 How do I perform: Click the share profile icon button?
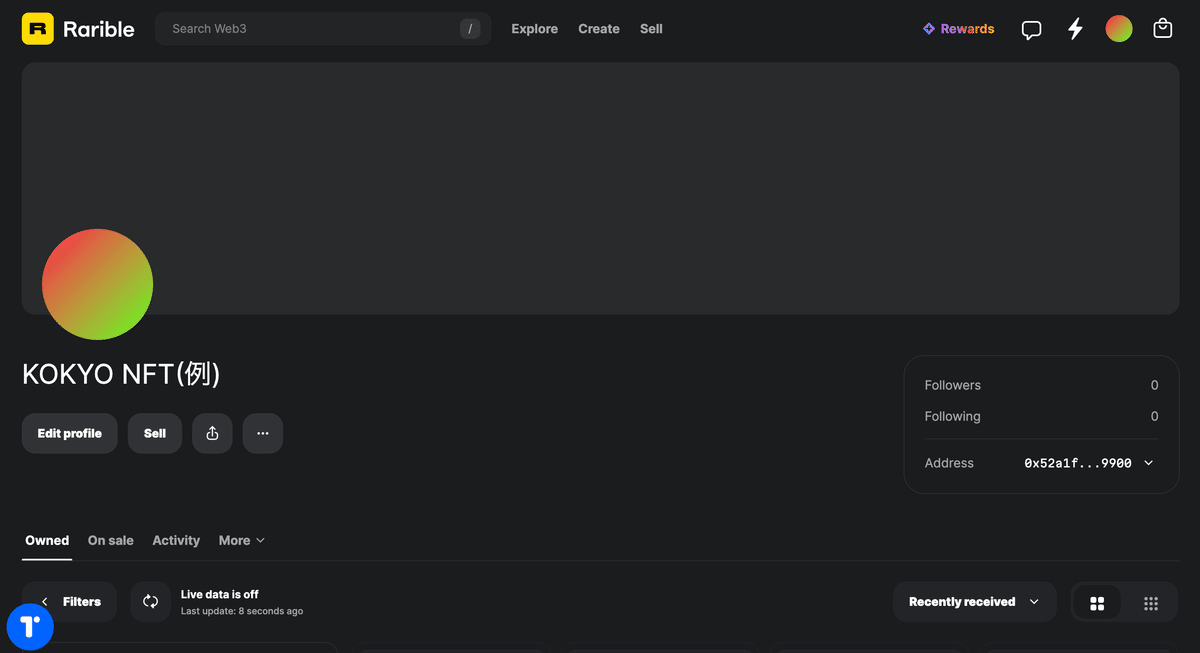pyautogui.click(x=212, y=433)
